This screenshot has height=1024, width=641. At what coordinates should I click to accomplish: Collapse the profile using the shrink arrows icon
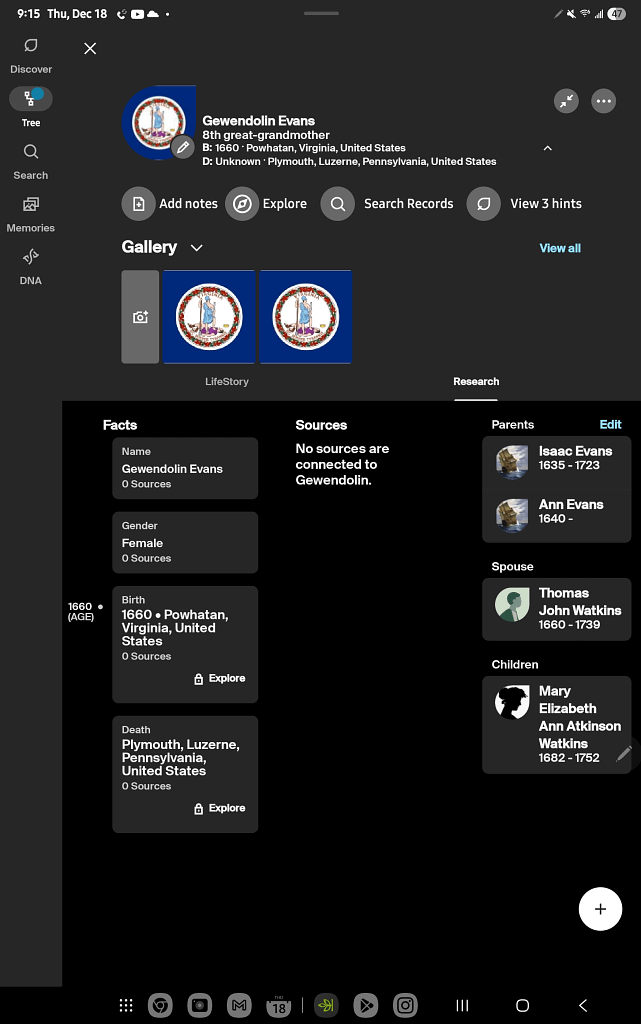point(566,101)
